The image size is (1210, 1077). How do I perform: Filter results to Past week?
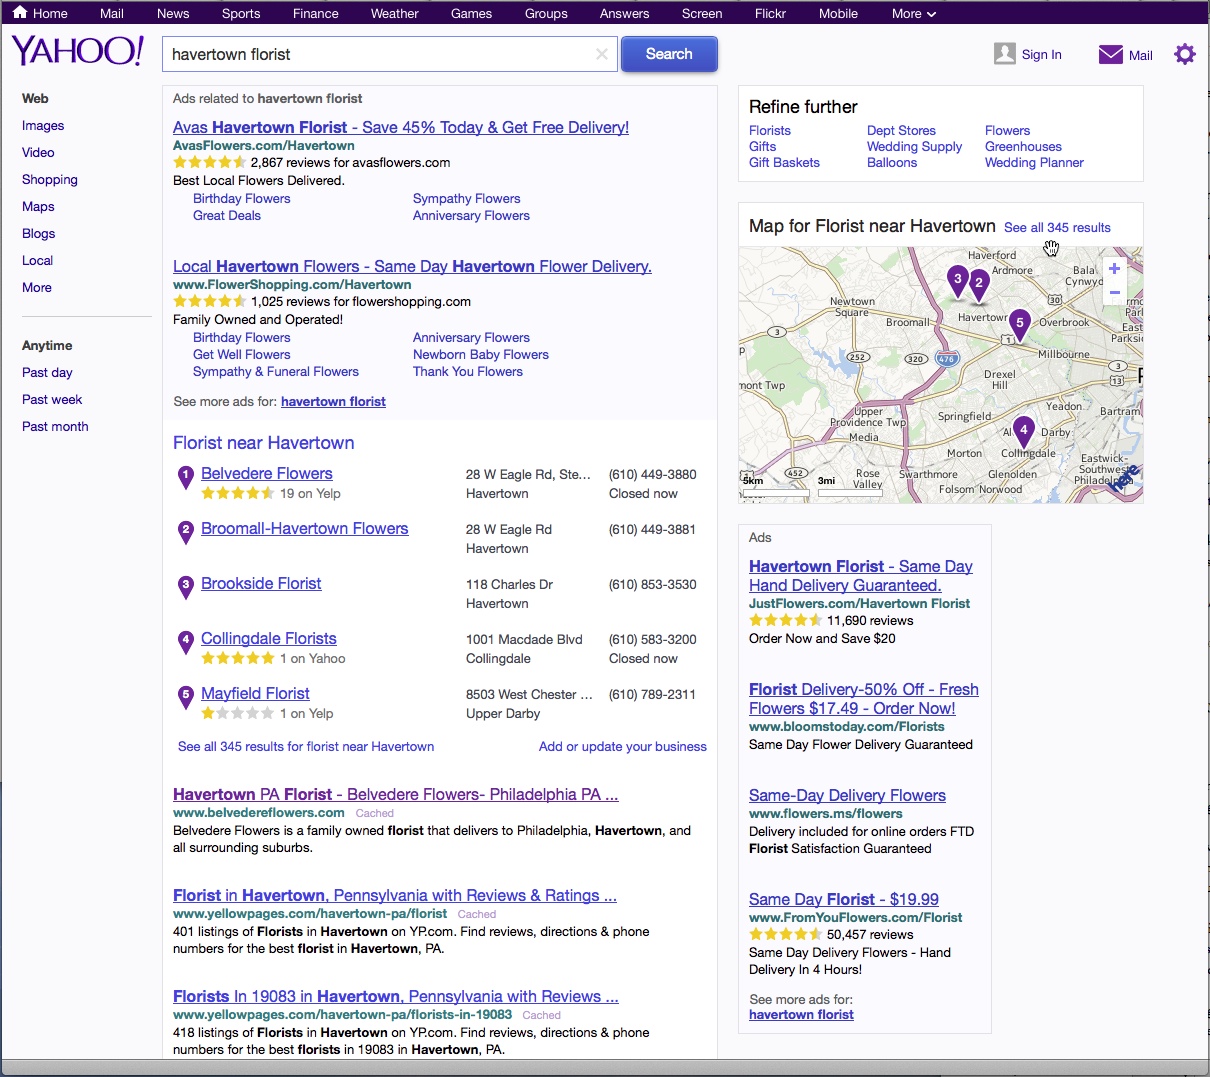[x=52, y=399]
